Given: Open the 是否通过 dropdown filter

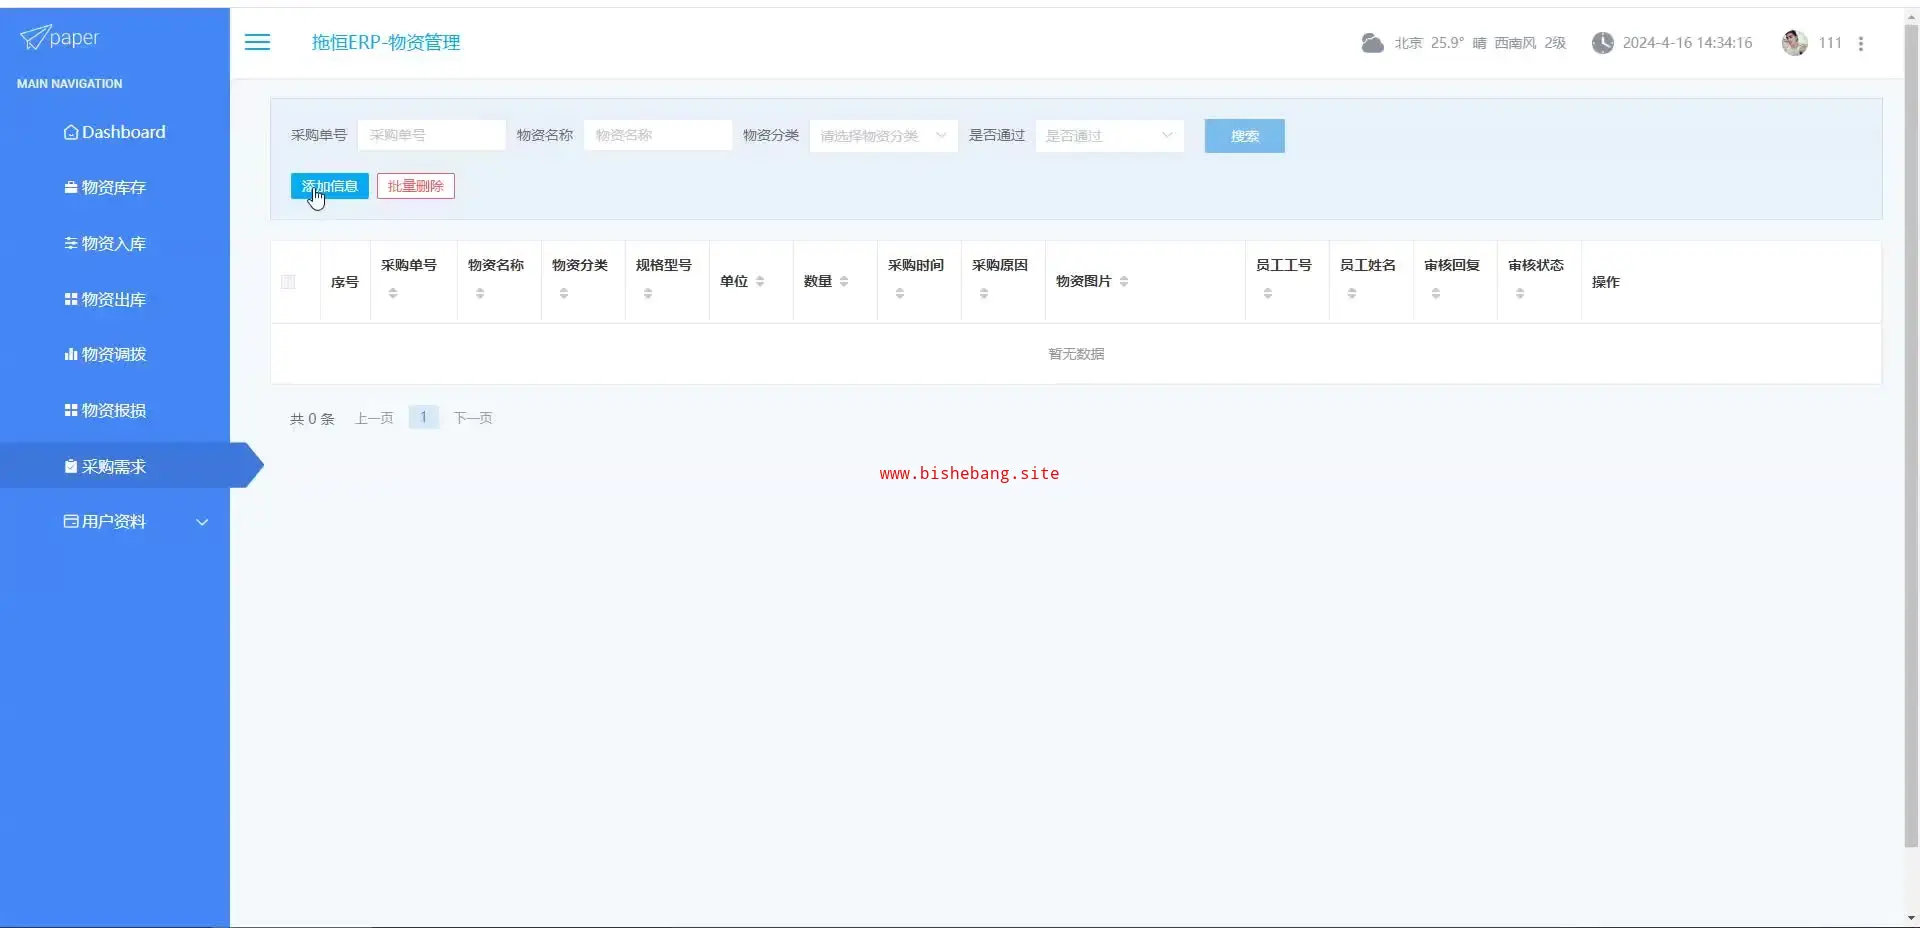Looking at the screenshot, I should click(x=1109, y=136).
